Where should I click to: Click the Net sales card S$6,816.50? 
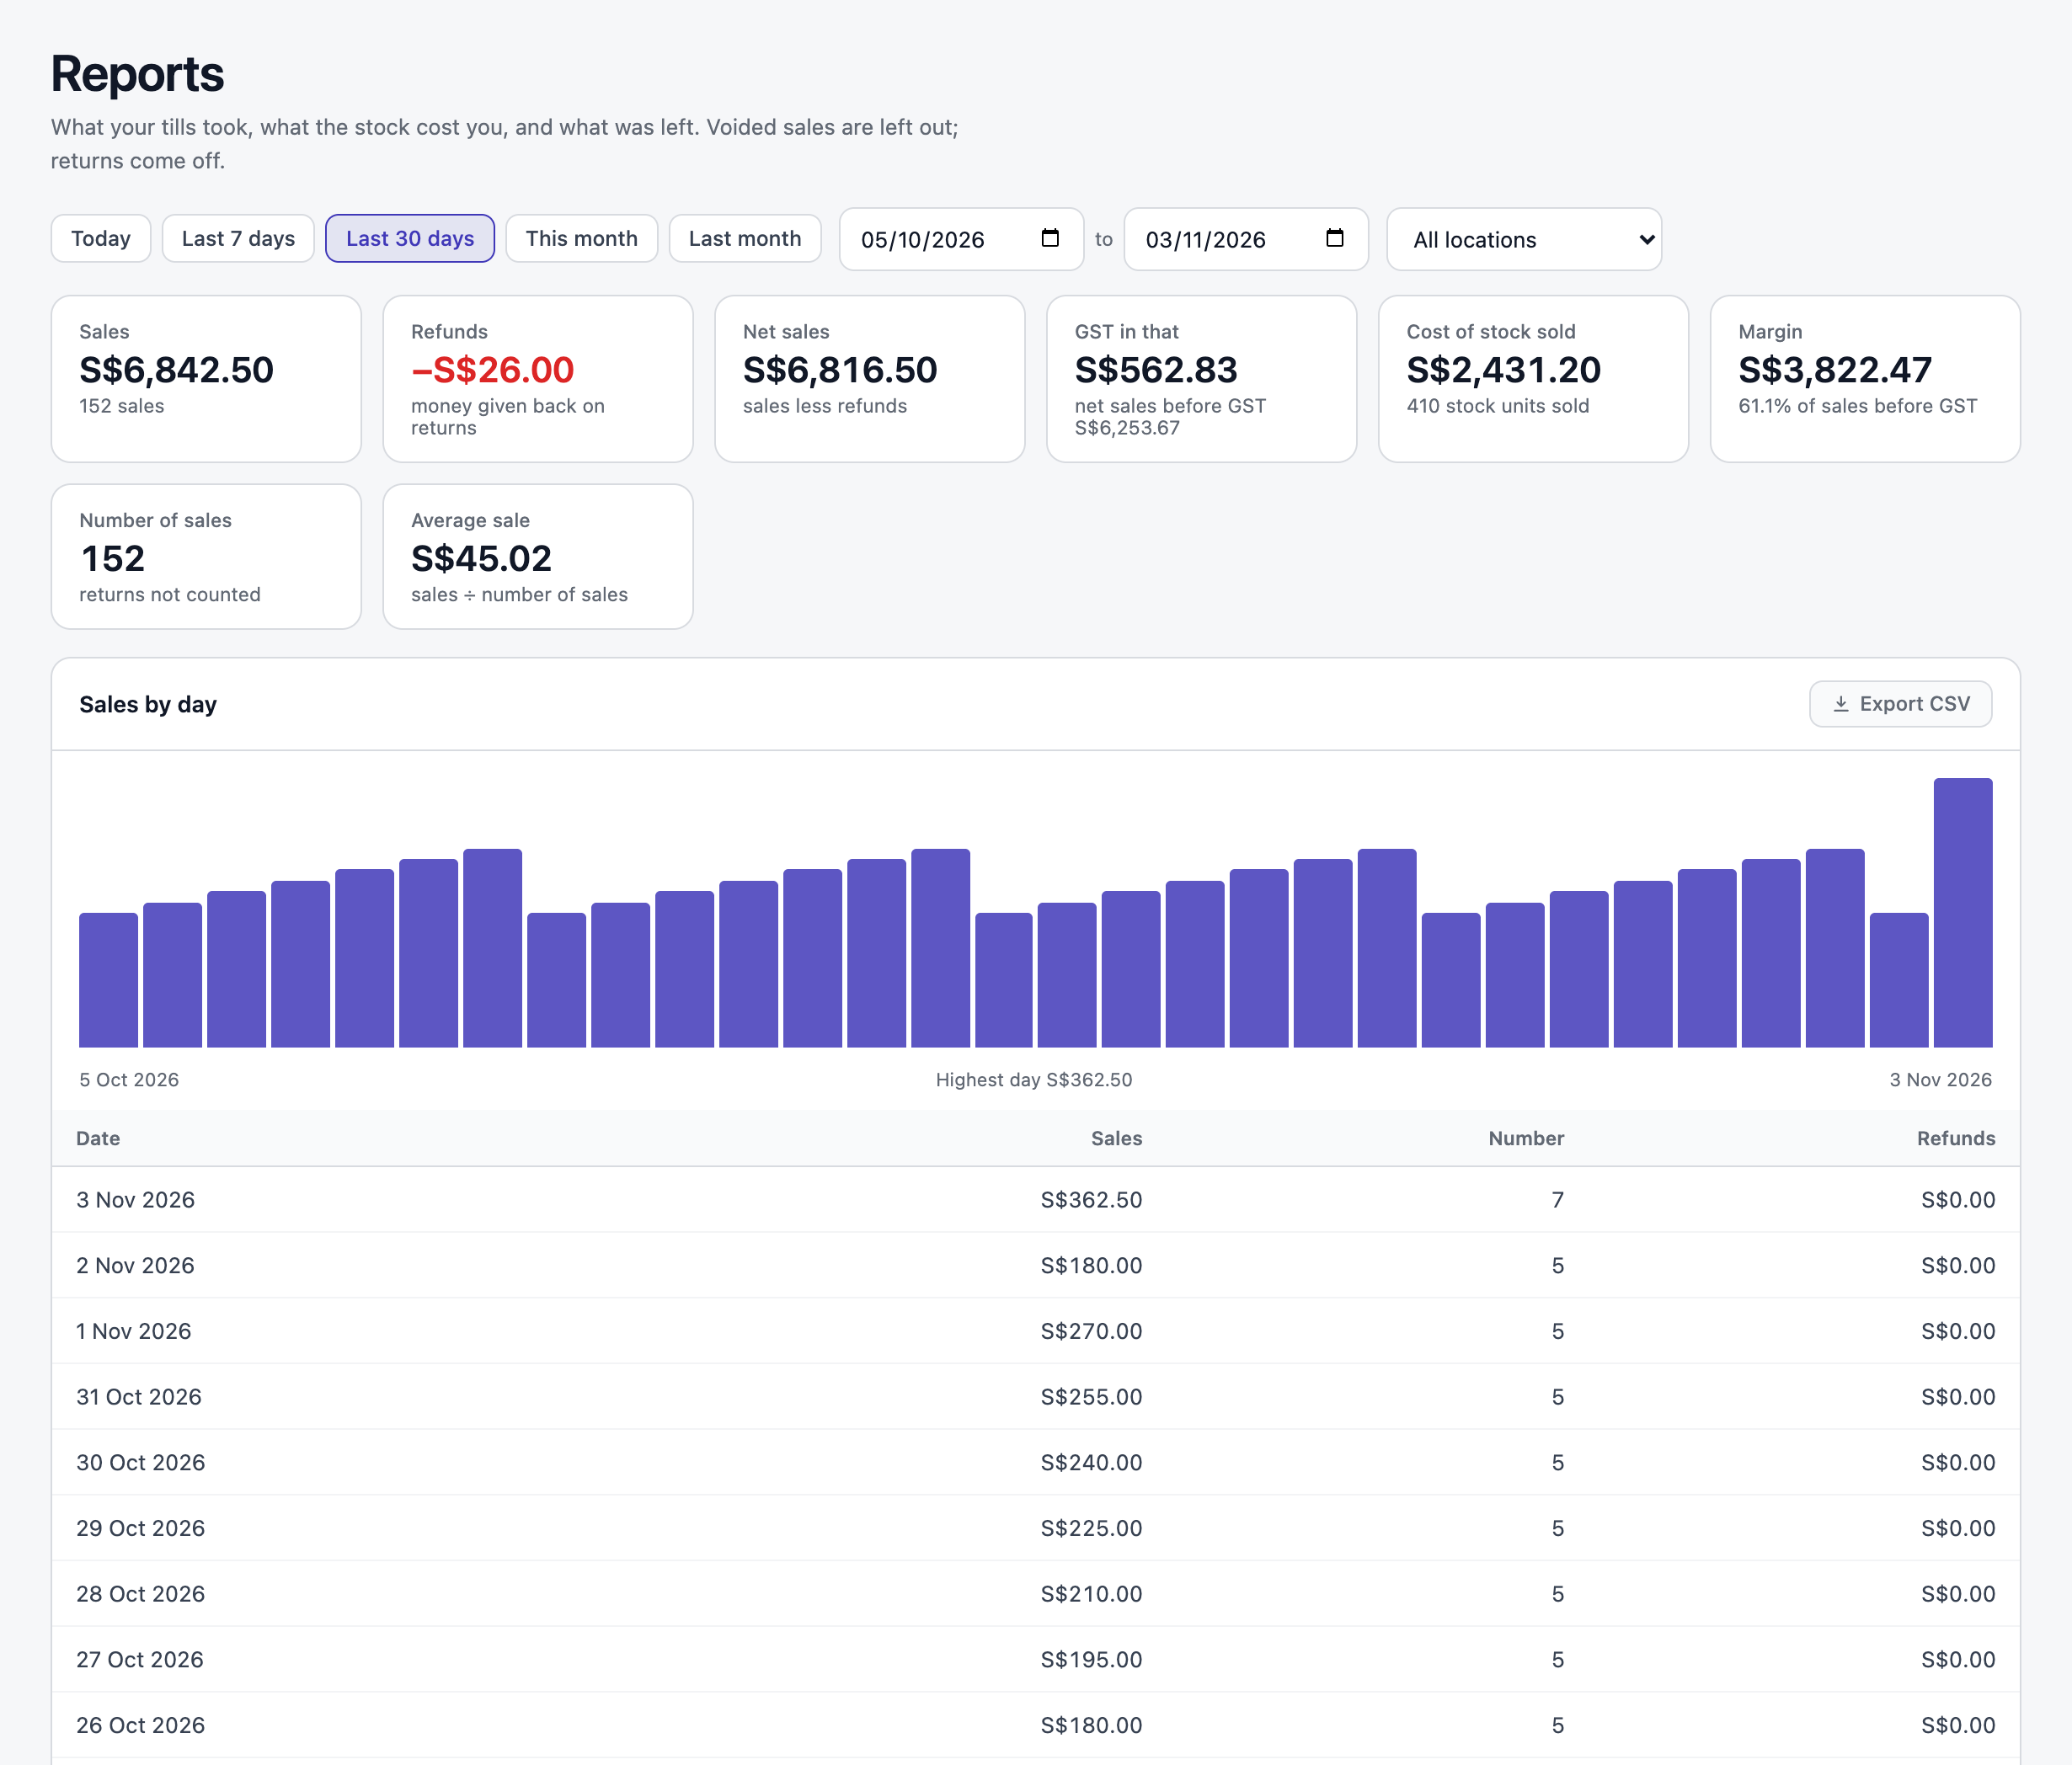(x=870, y=379)
